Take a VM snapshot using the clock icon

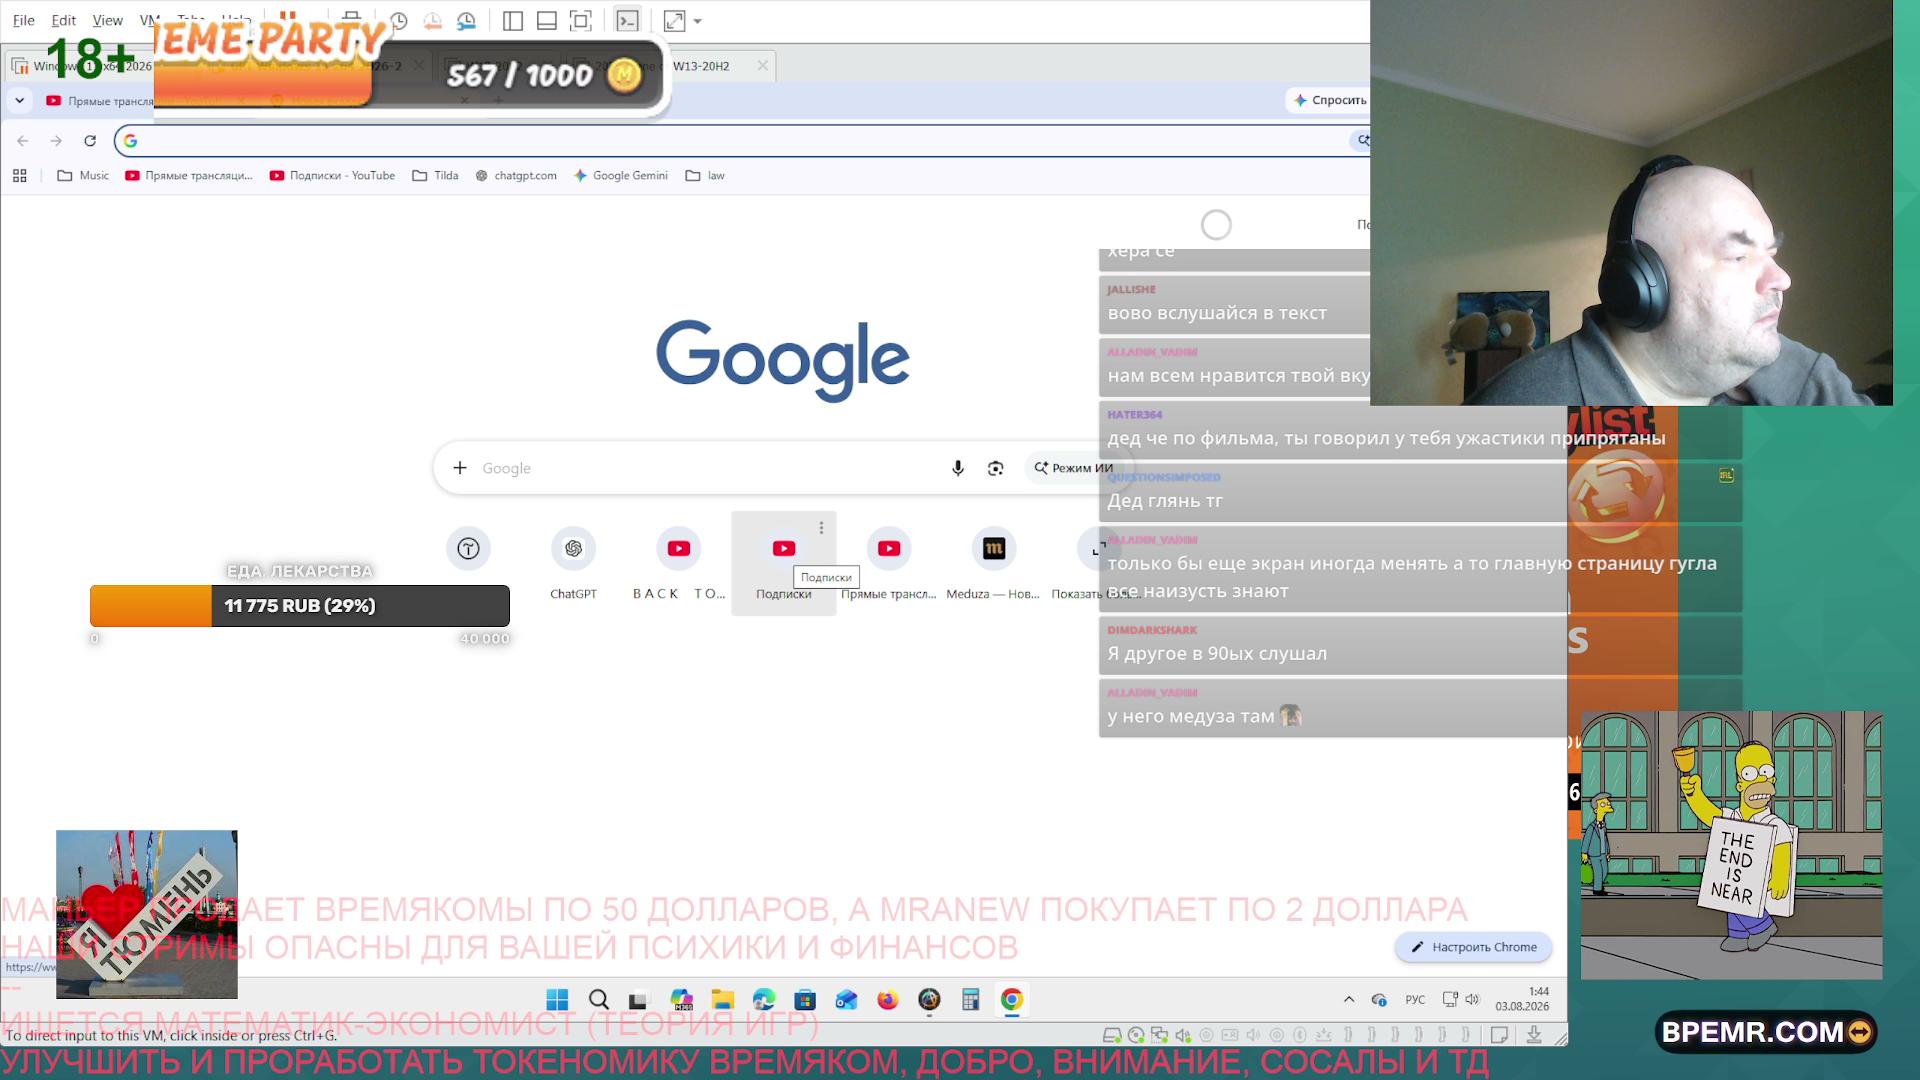pyautogui.click(x=398, y=20)
